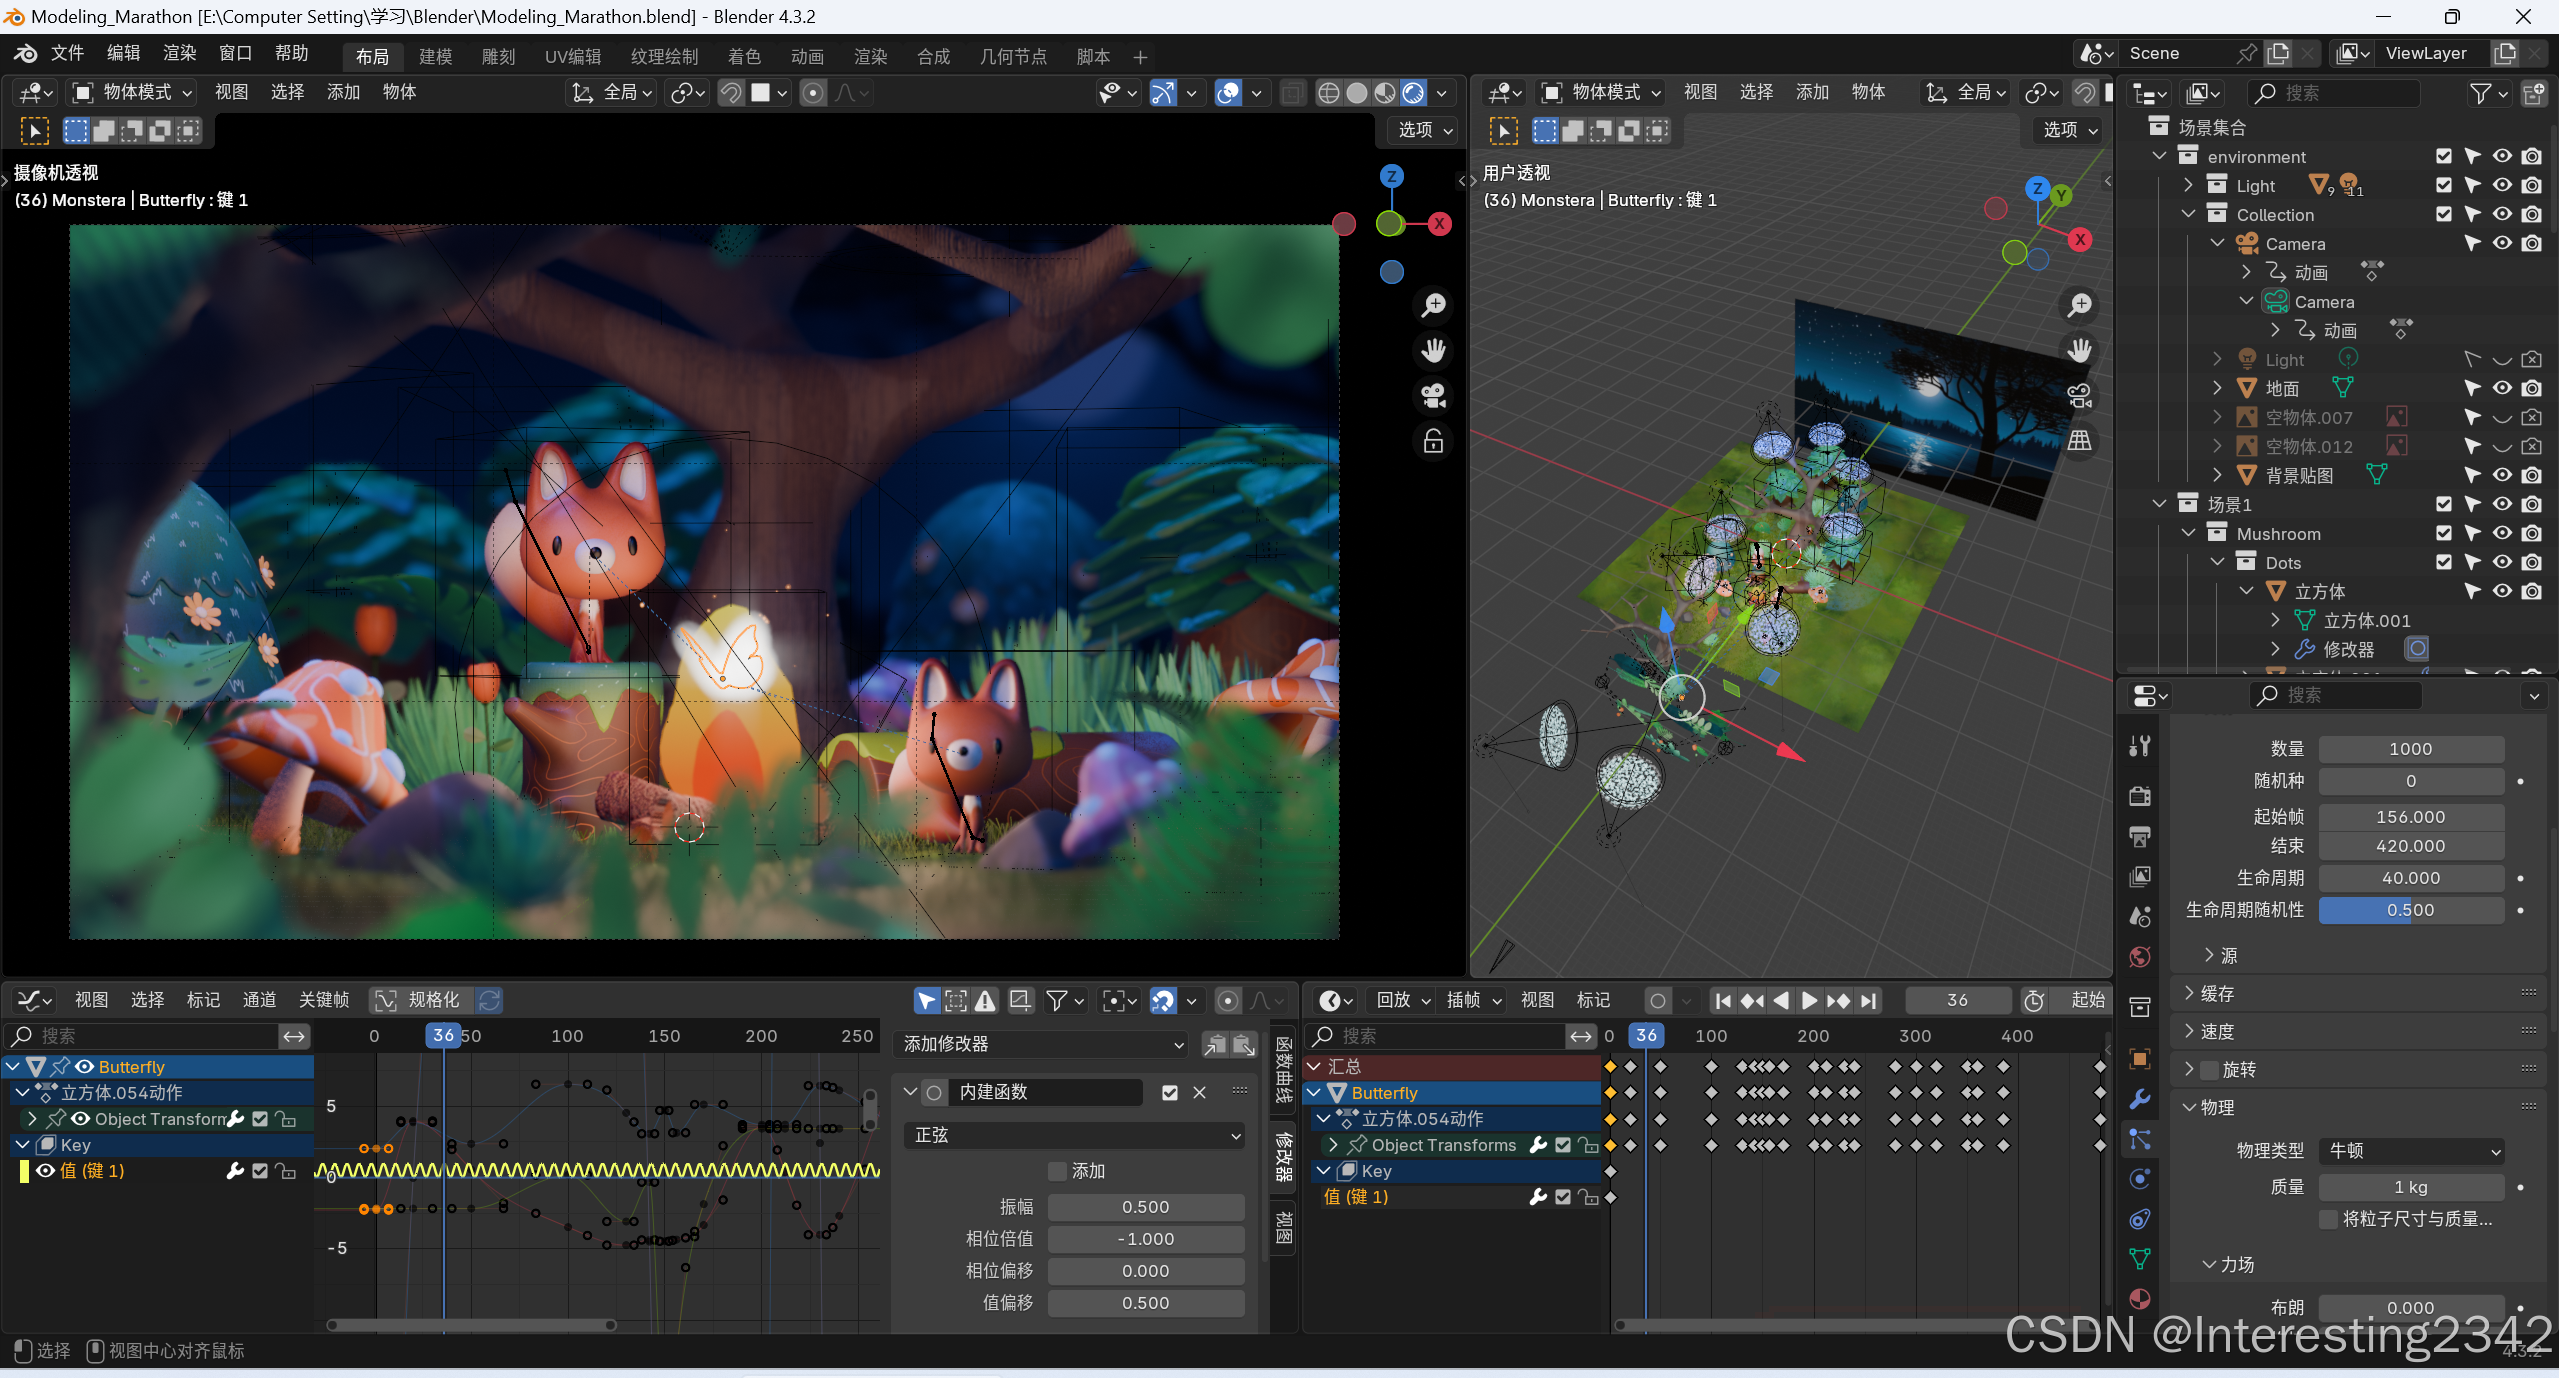Viewport: 2559px width, 1378px height.
Task: Click the zoom magnifier icon in camera viewport
Action: [x=1433, y=305]
